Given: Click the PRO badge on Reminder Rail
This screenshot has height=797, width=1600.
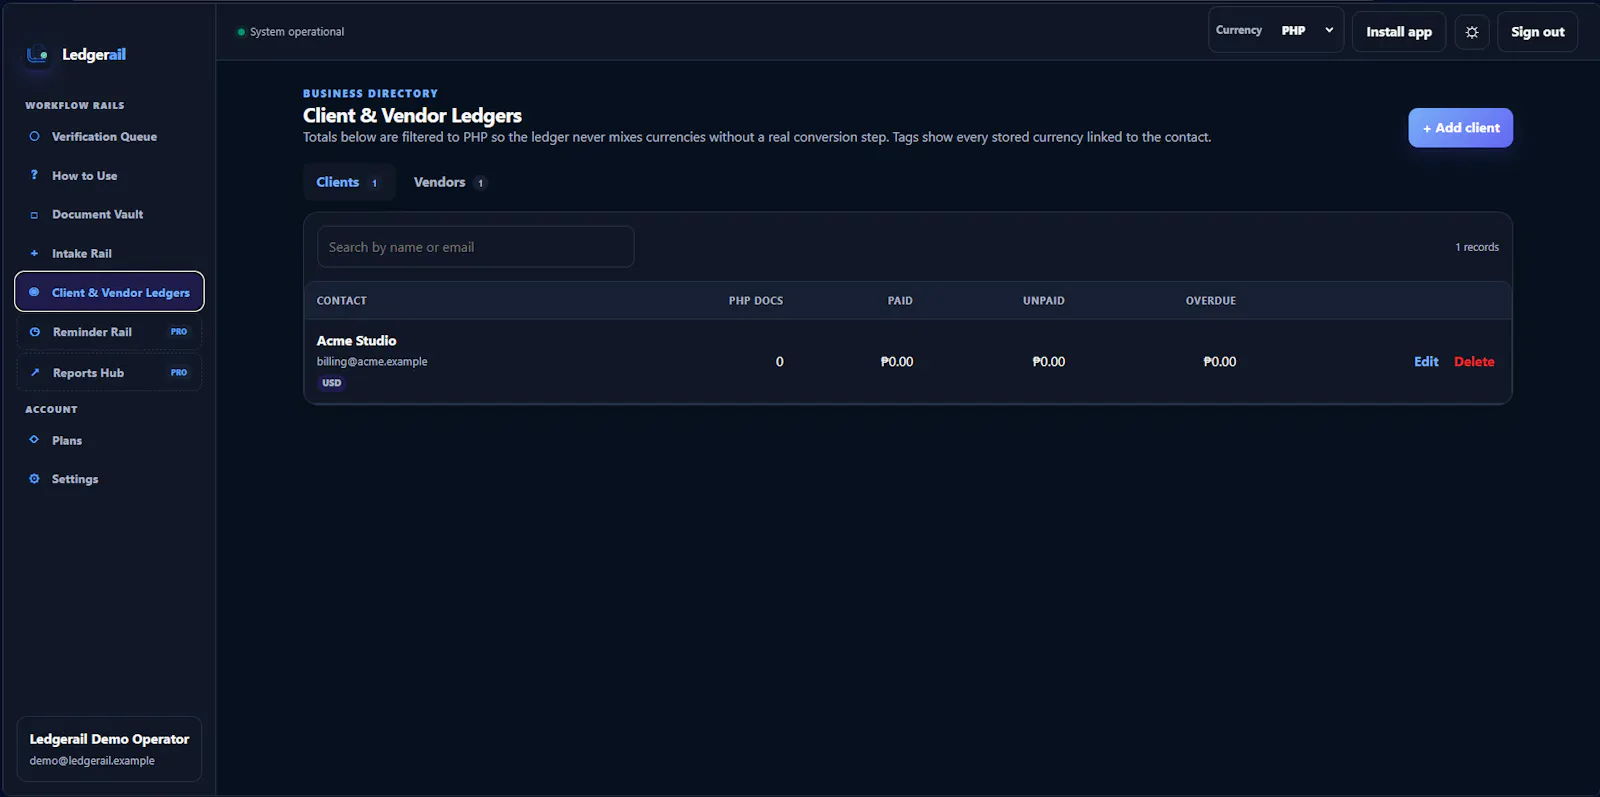Looking at the screenshot, I should click(179, 332).
